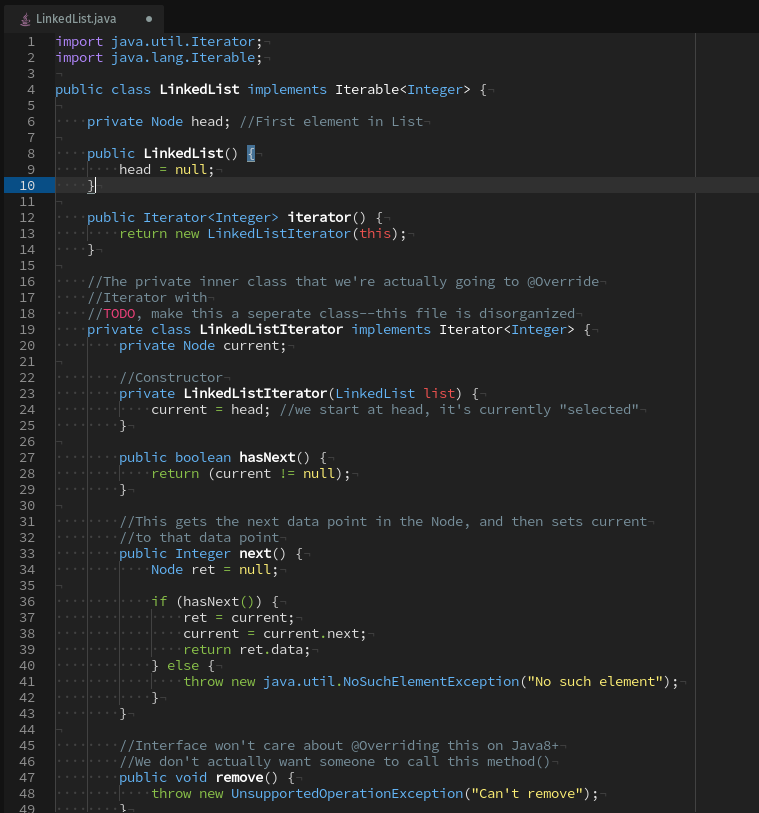Click the comment "//First element in List"
The height and width of the screenshot is (813, 759).
click(x=331, y=122)
